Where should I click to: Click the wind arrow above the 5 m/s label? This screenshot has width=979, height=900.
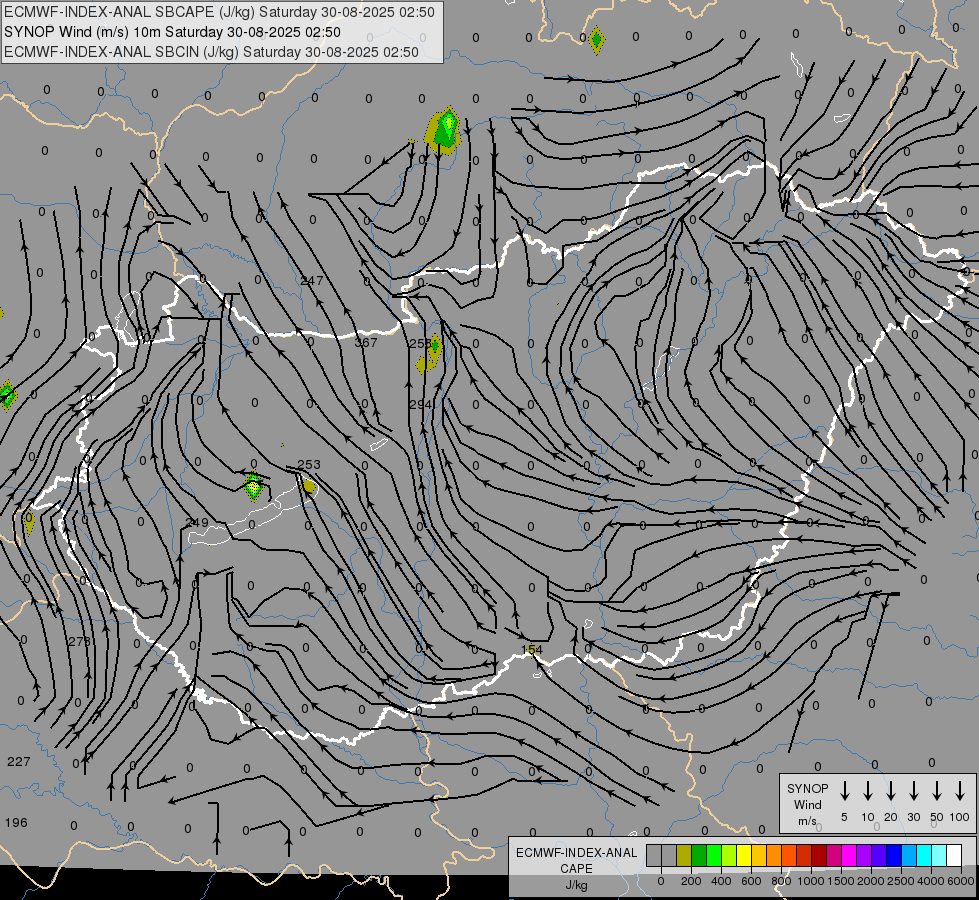tap(844, 791)
